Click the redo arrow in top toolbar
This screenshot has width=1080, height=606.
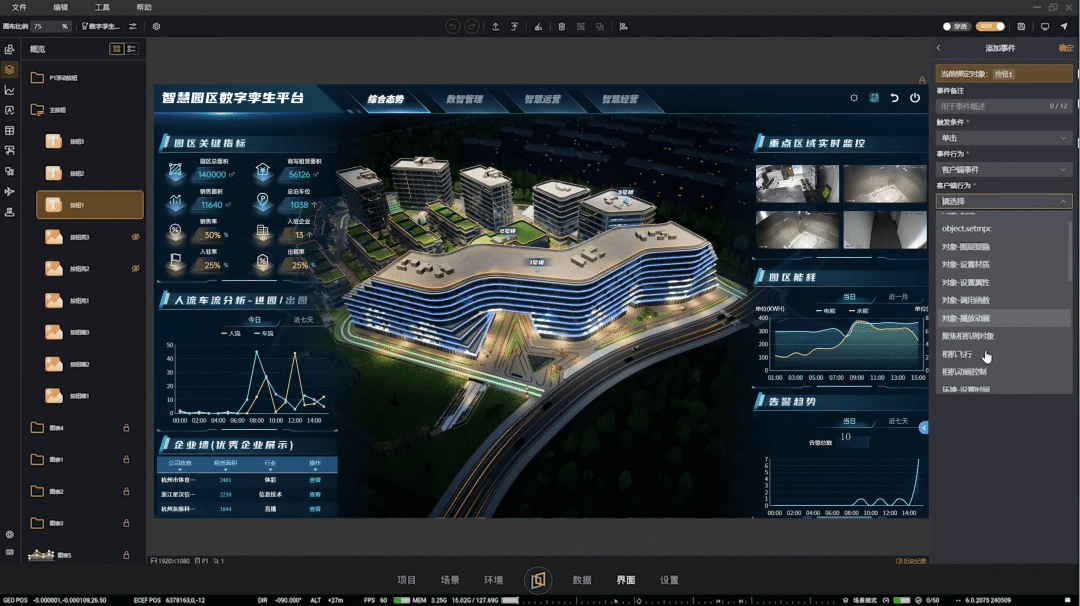471,26
